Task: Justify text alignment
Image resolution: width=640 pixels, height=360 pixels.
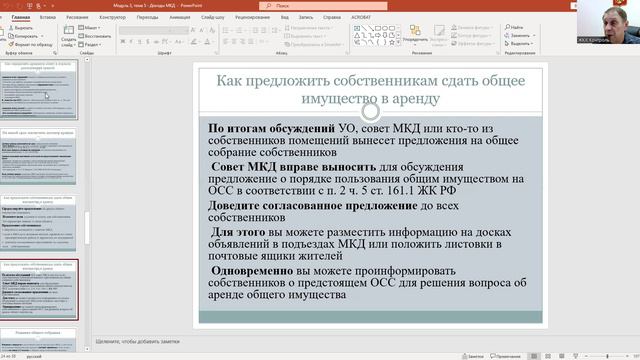Action: click(251, 42)
